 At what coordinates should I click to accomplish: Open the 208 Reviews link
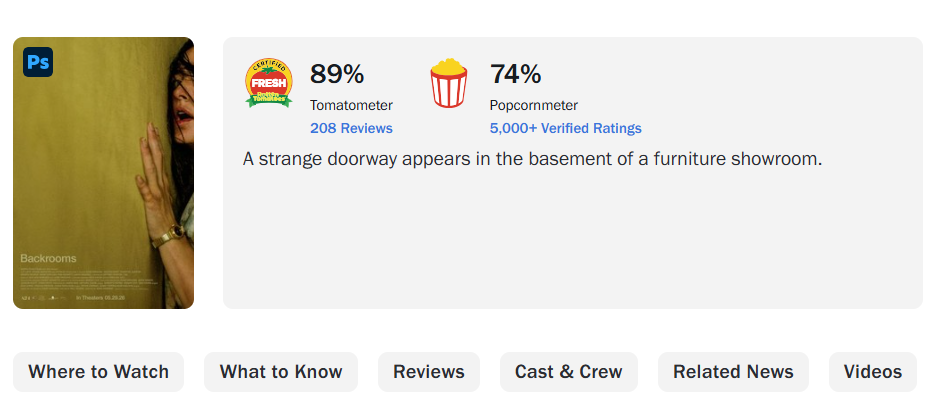click(x=351, y=128)
